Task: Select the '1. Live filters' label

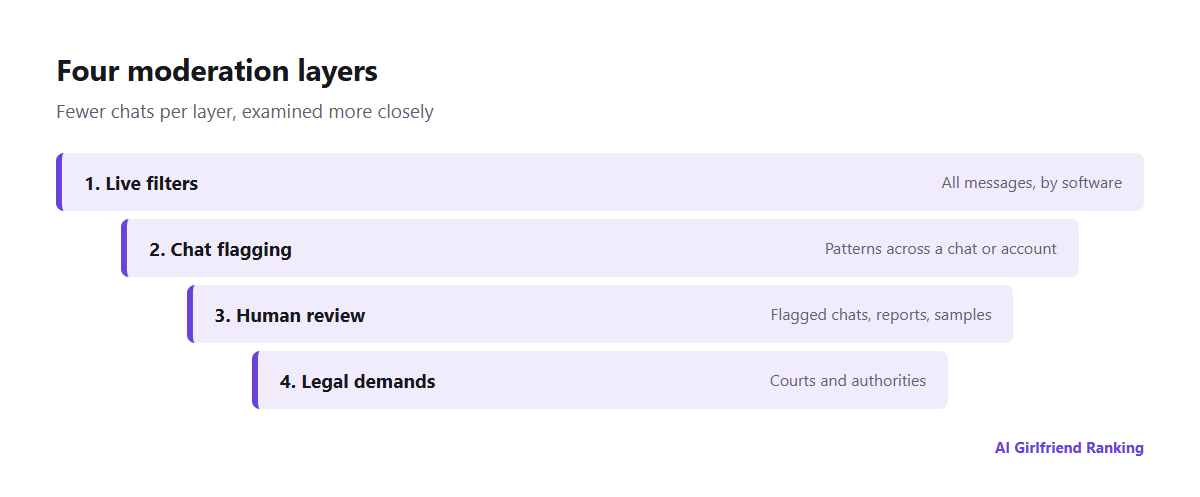Action: point(141,184)
